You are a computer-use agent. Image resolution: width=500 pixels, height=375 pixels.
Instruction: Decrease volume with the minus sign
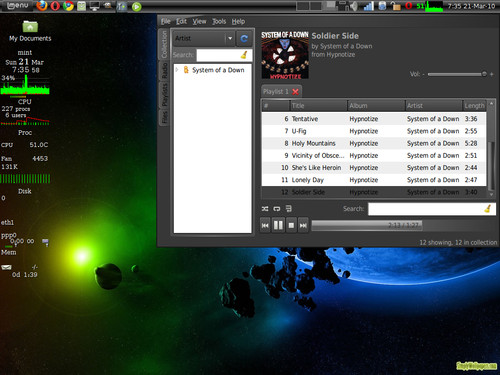tap(423, 74)
